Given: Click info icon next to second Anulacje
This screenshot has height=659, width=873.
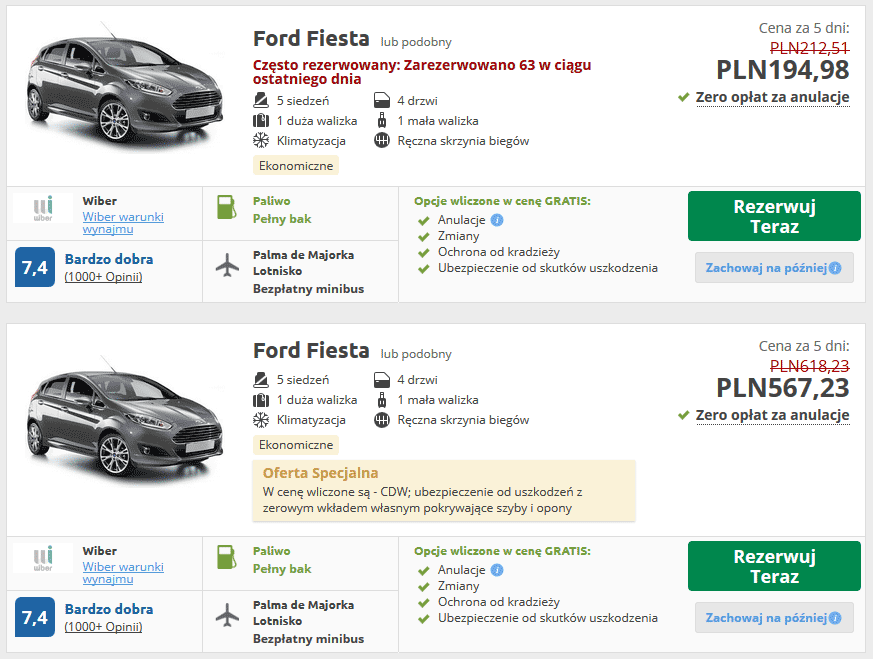Looking at the screenshot, I should 497,571.
